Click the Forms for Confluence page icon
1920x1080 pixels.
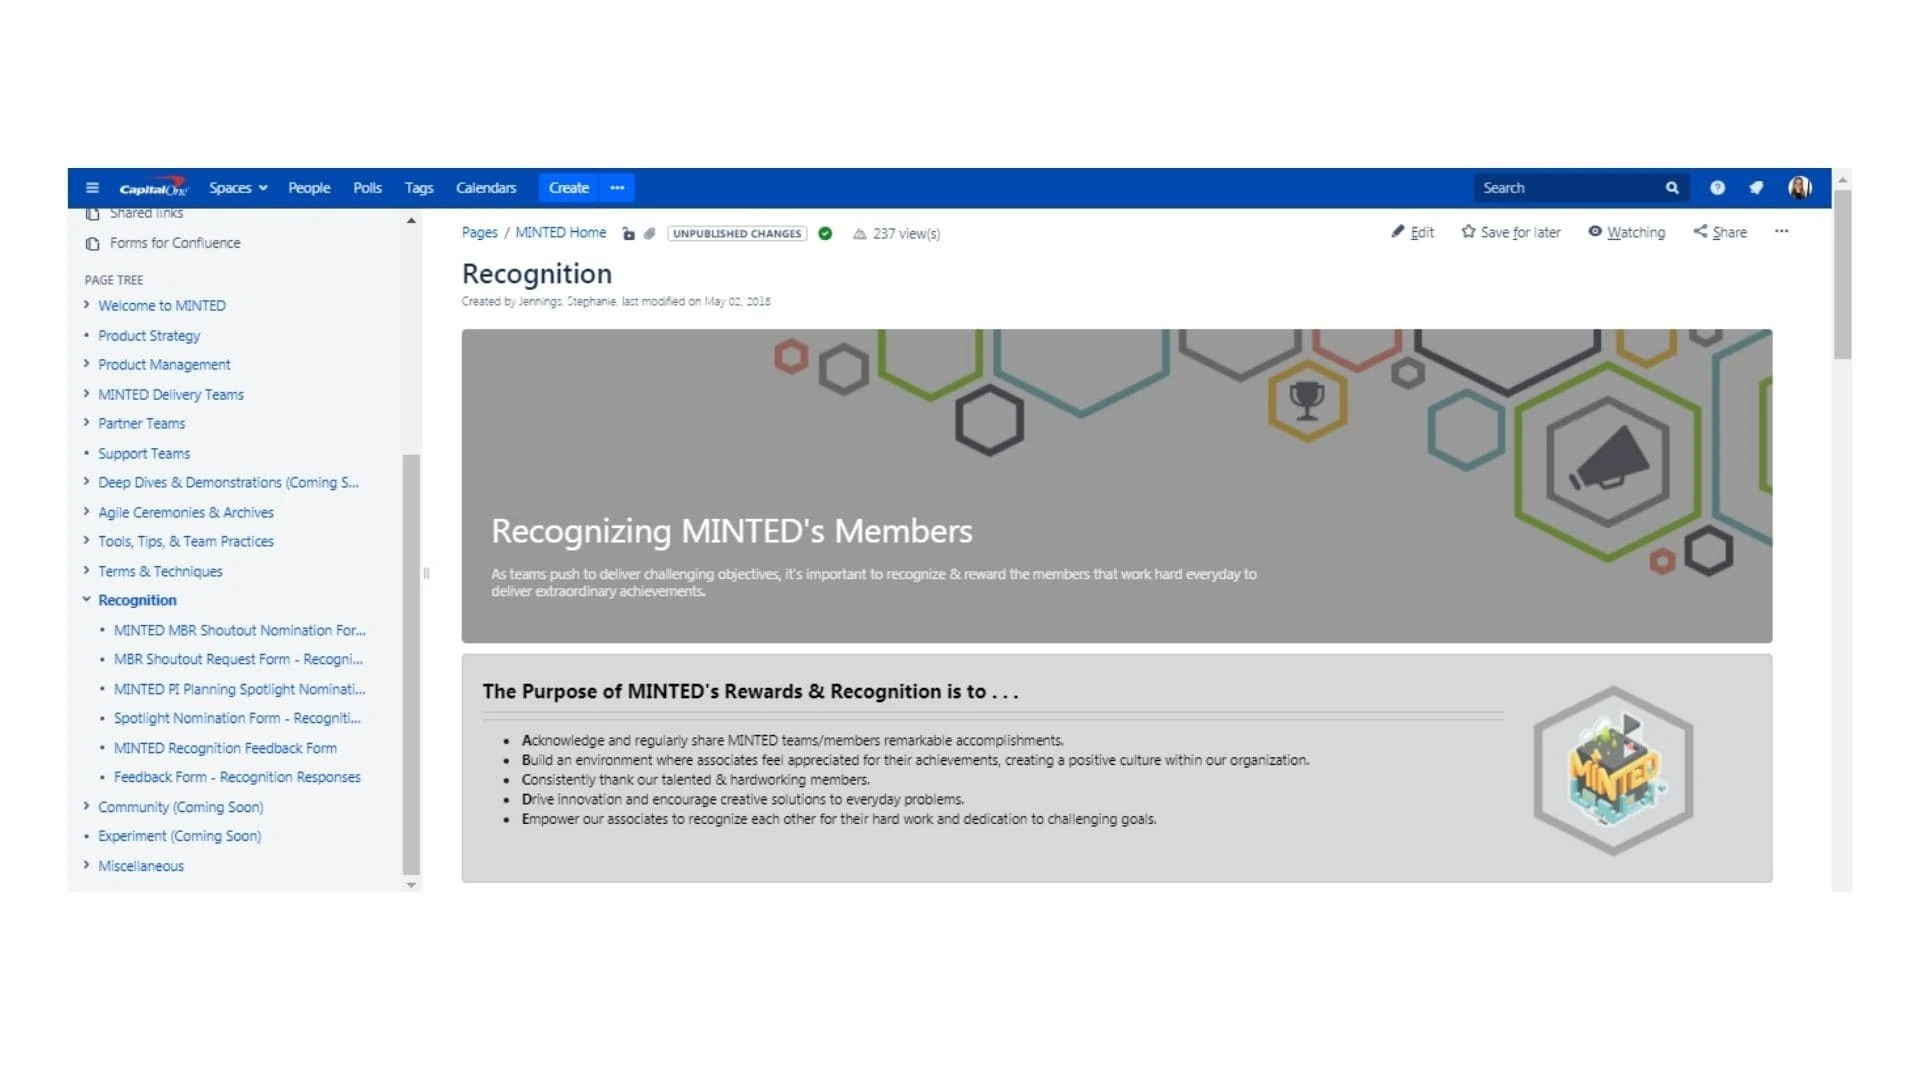(x=92, y=244)
